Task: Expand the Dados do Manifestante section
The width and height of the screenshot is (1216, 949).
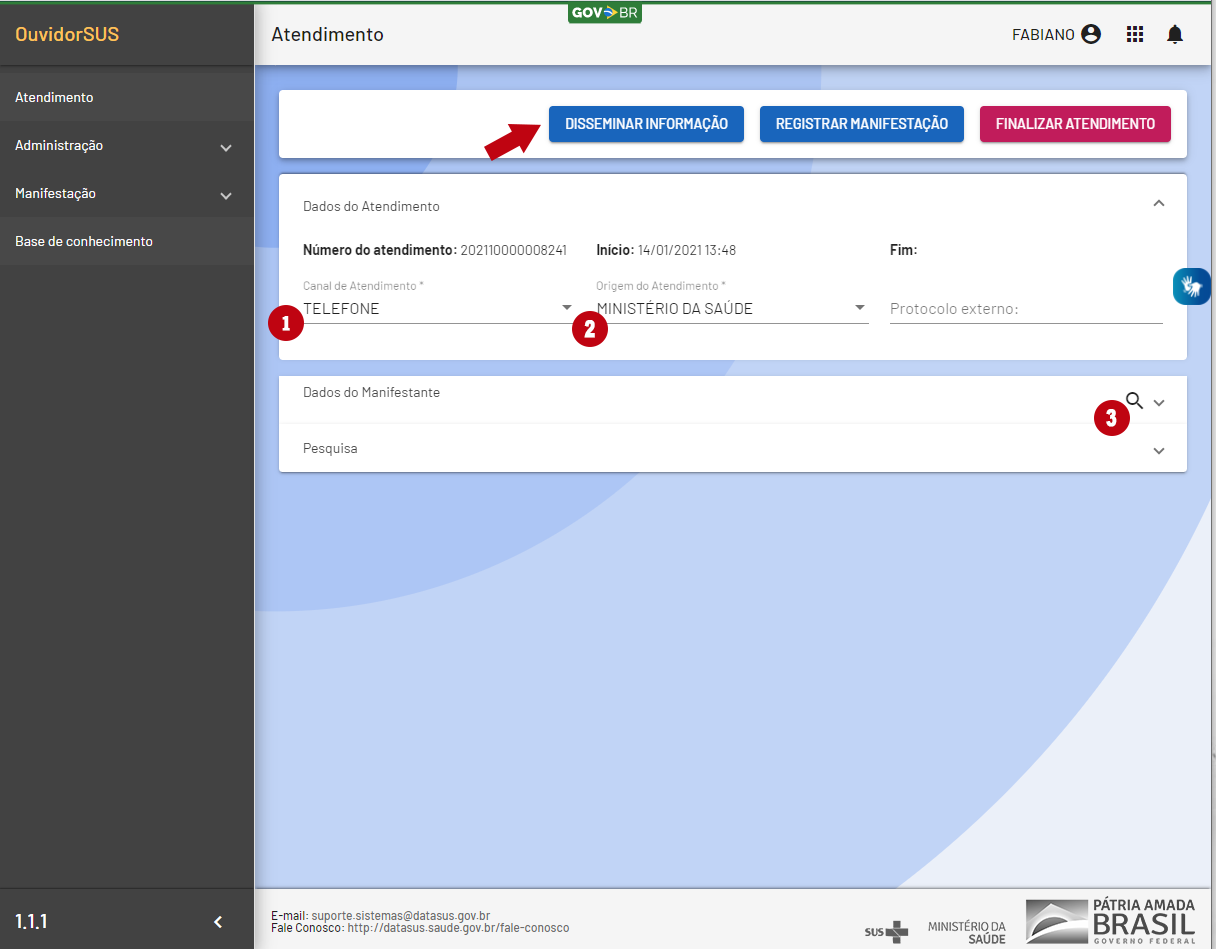Action: tap(1159, 402)
